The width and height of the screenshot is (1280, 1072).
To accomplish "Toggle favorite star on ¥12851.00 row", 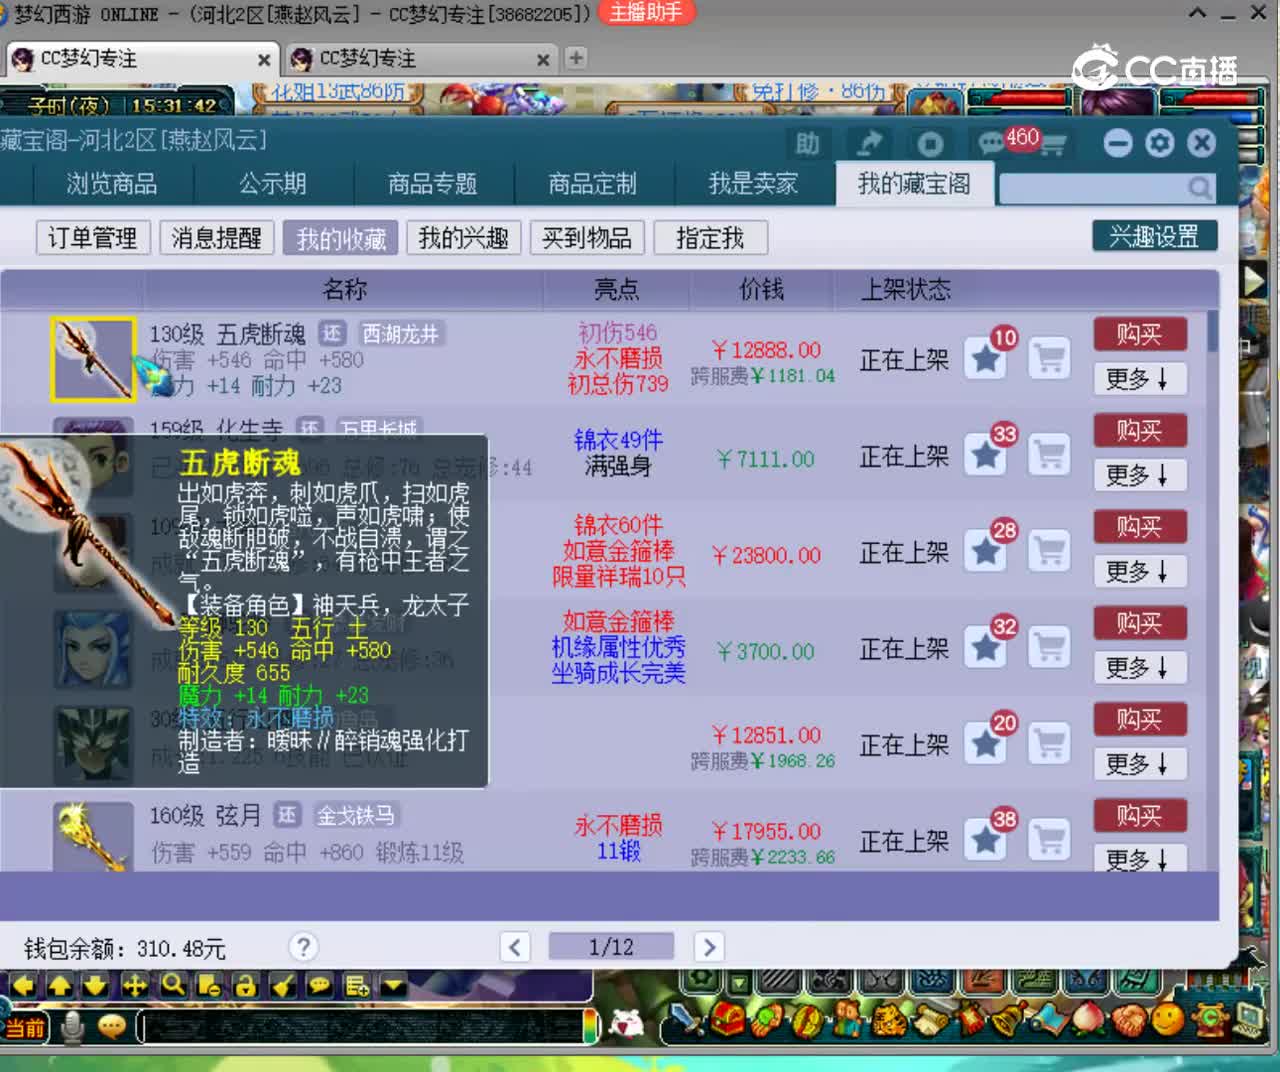I will (986, 743).
